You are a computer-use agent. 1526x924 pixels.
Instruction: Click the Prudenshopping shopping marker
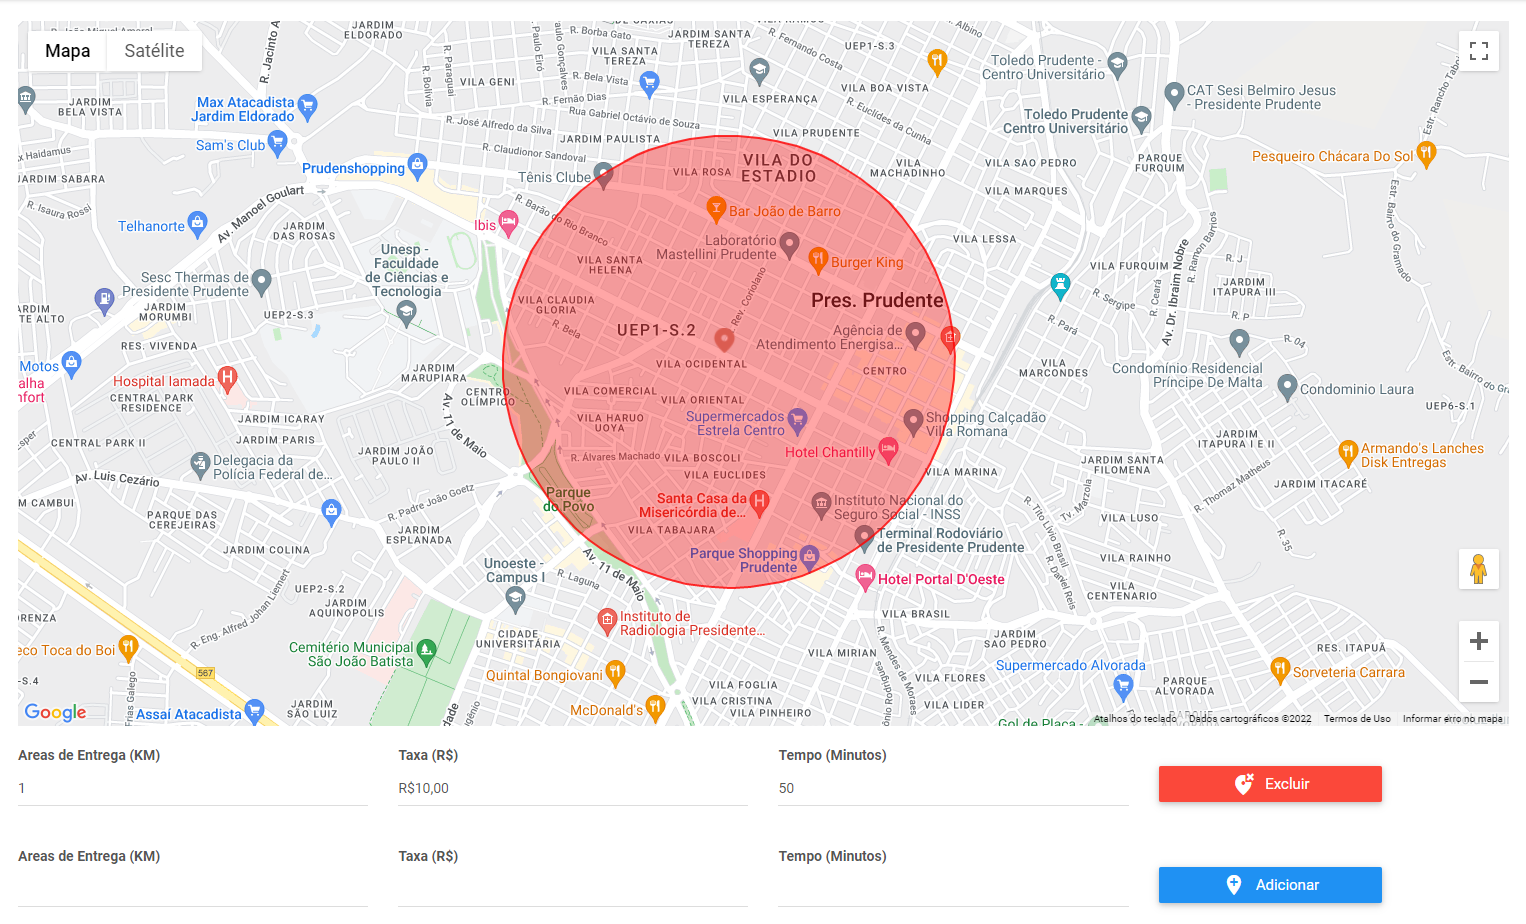pos(418,165)
